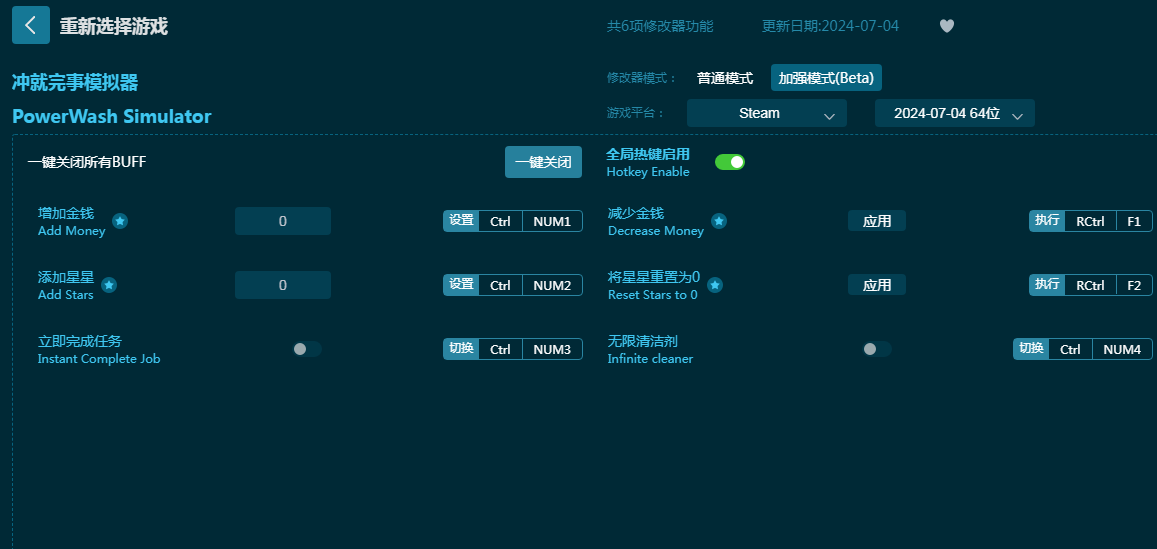
Task: Click 设置 button for Add Stars
Action: (x=461, y=285)
